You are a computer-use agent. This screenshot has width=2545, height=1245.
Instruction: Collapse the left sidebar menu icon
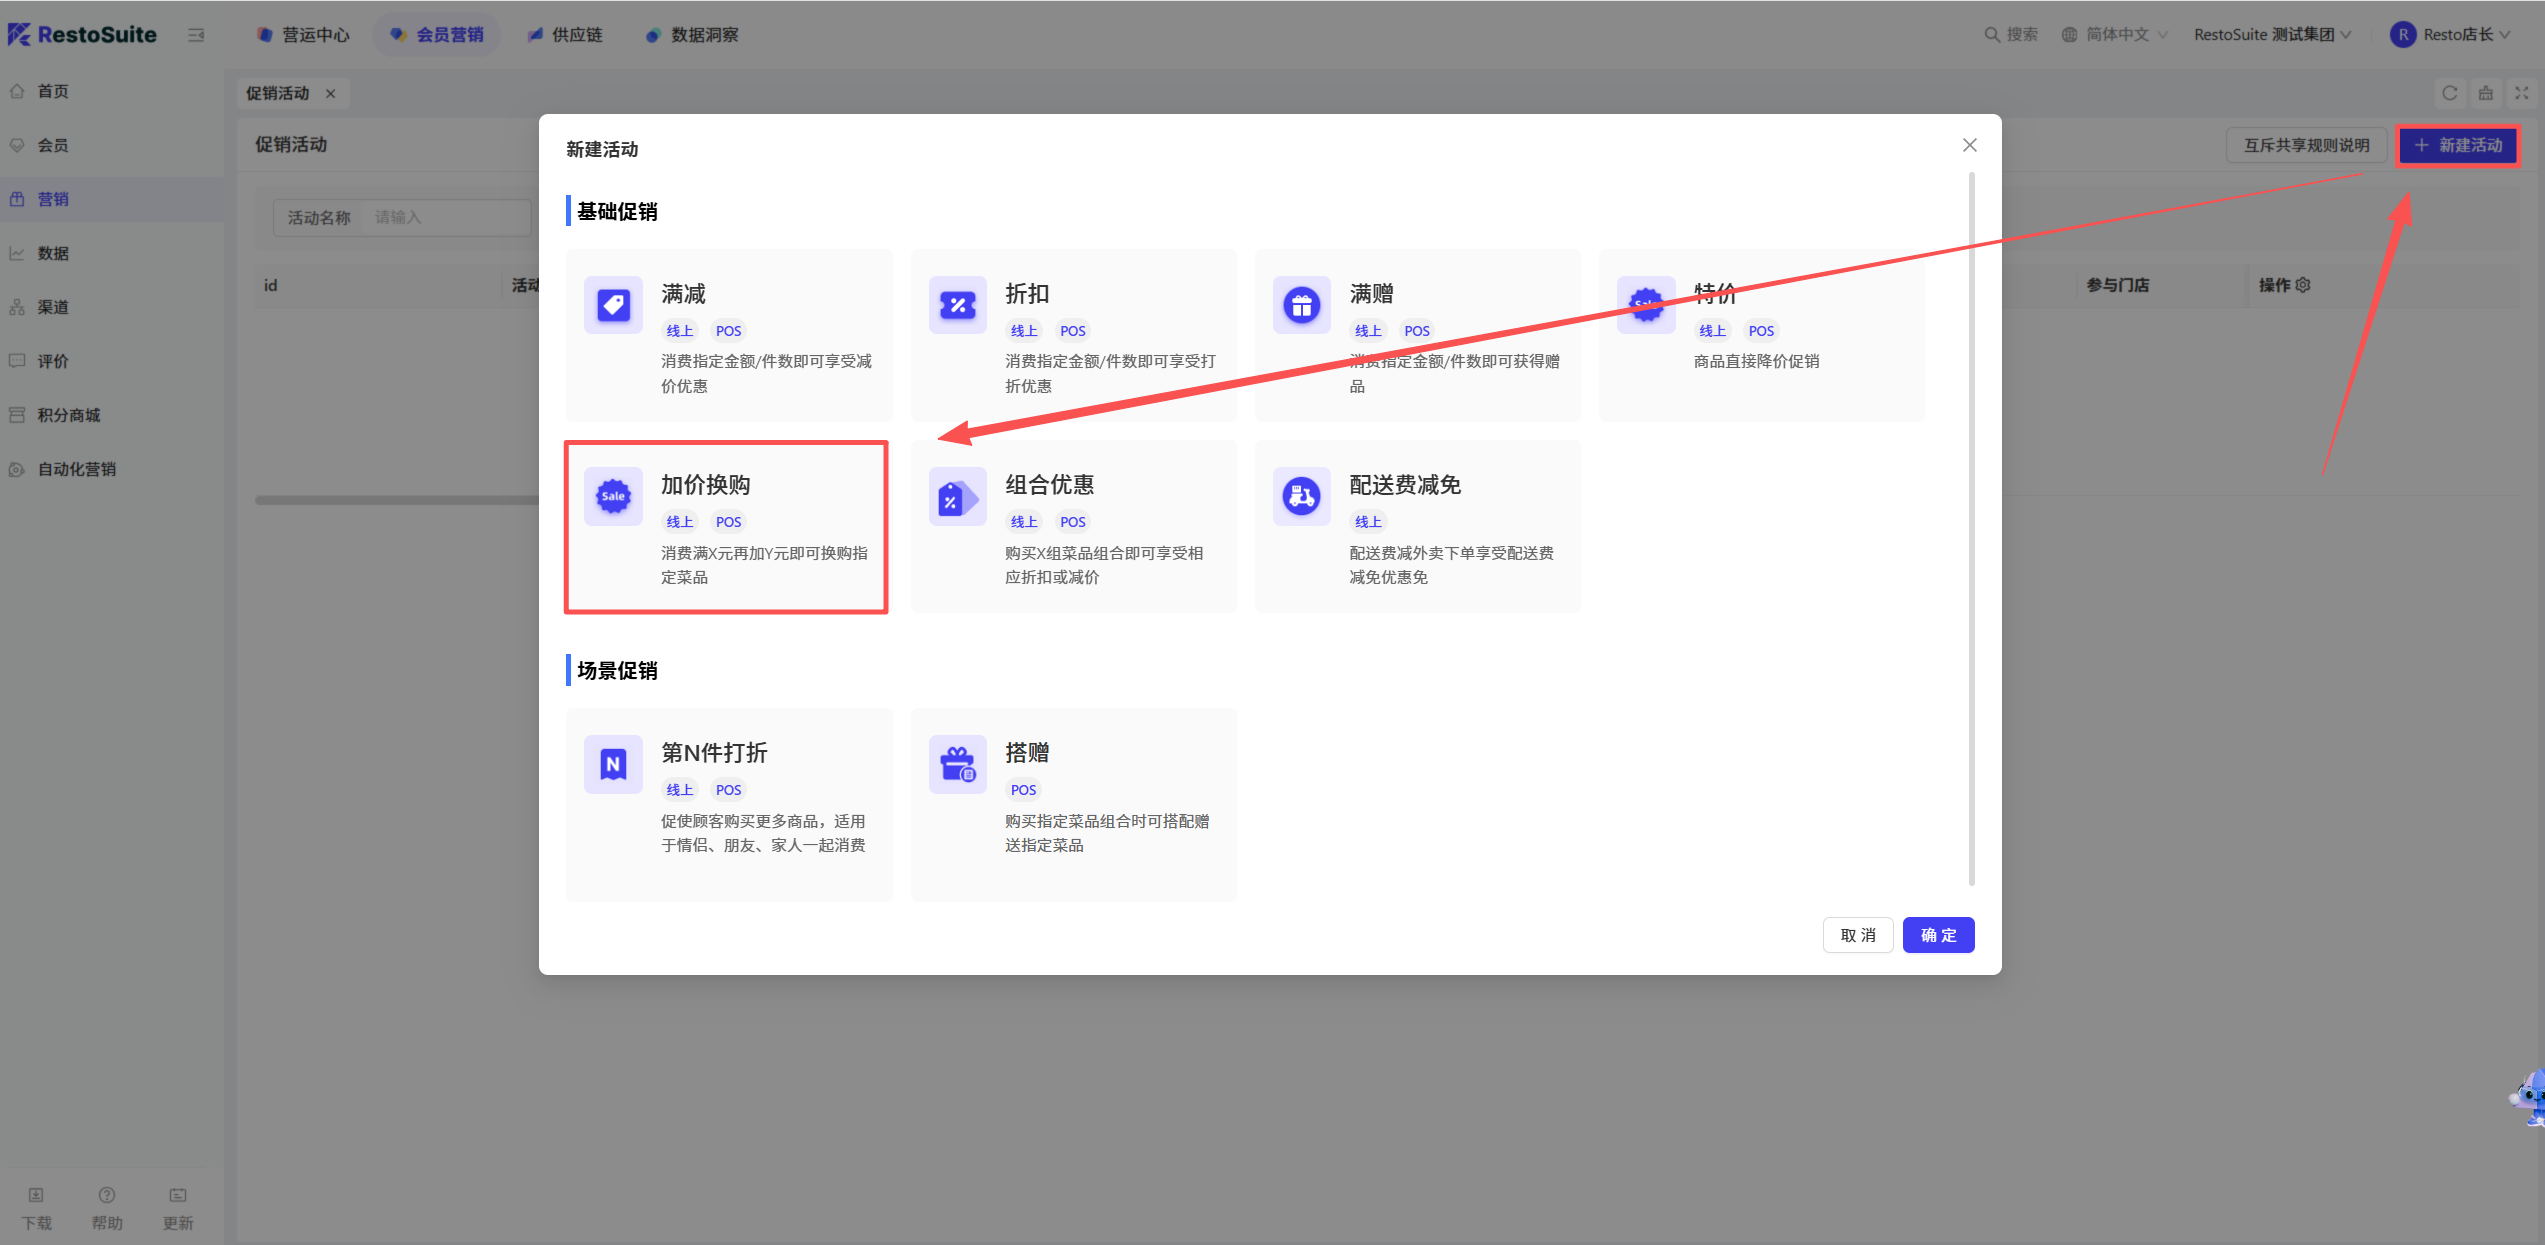[196, 35]
